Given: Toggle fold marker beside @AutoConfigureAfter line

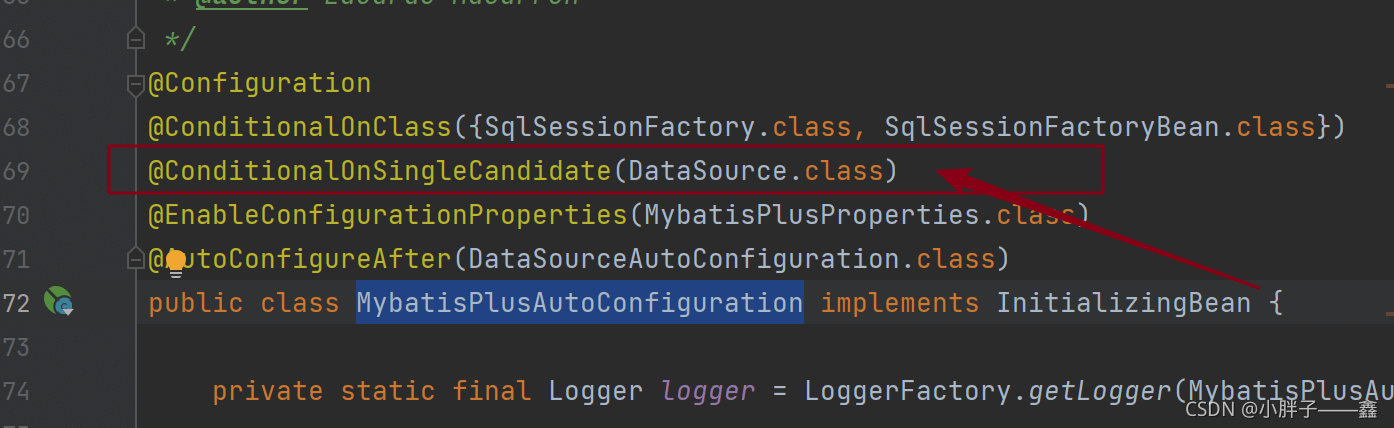Looking at the screenshot, I should pos(136,259).
